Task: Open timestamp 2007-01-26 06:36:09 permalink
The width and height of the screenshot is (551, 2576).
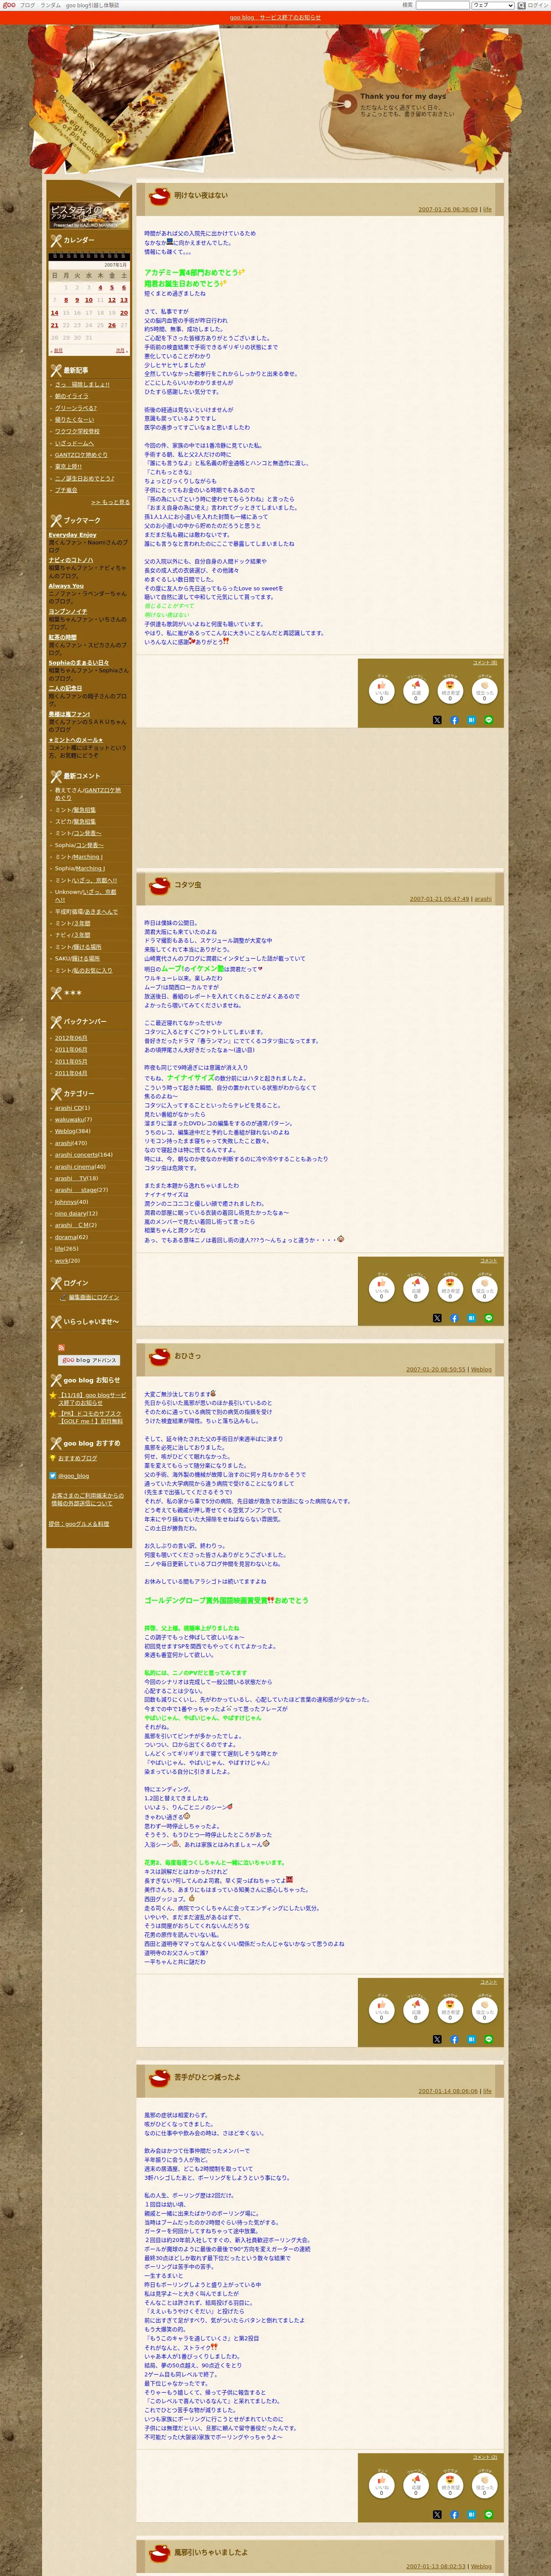Action: [x=448, y=210]
